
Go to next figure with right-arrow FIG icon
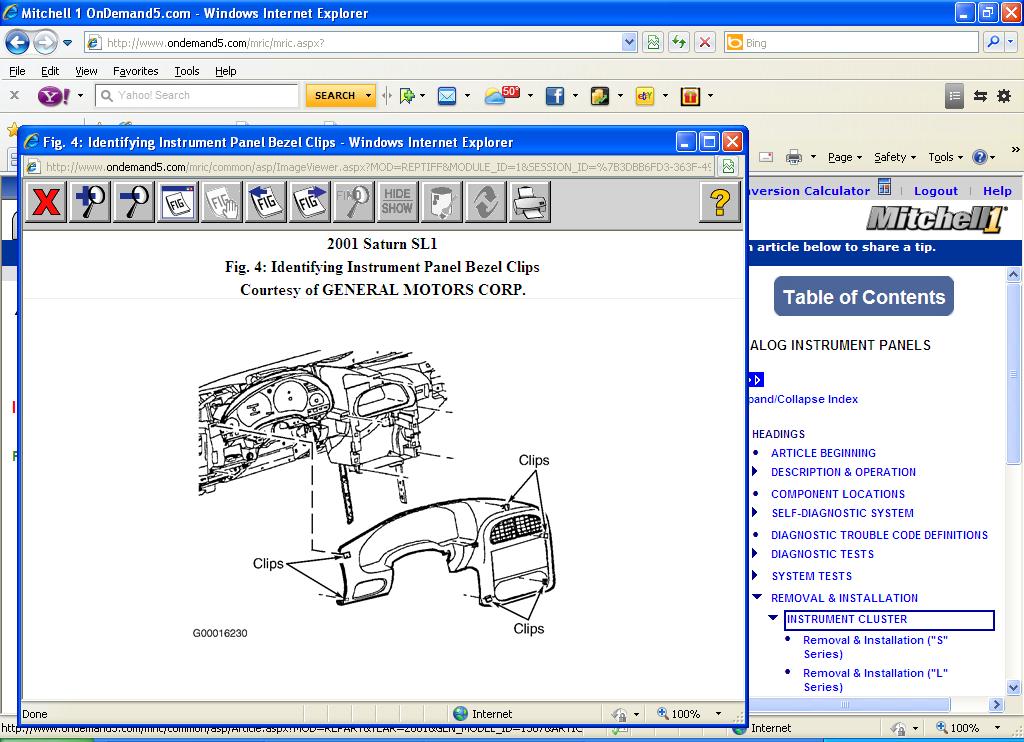pos(310,202)
